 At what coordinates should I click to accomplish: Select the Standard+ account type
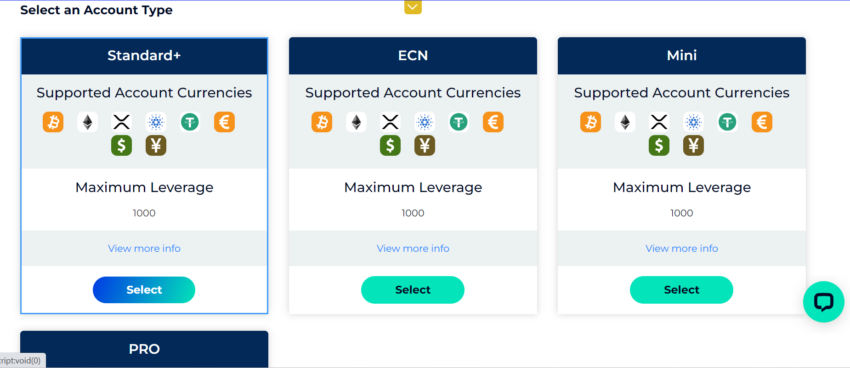[144, 290]
